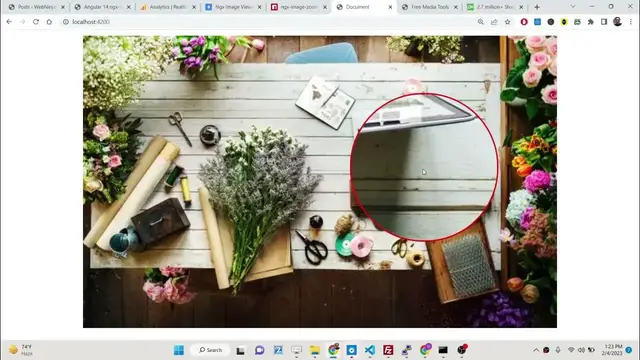
Task: Close the Posts WebNinja tab
Action: pyautogui.click(x=63, y=7)
